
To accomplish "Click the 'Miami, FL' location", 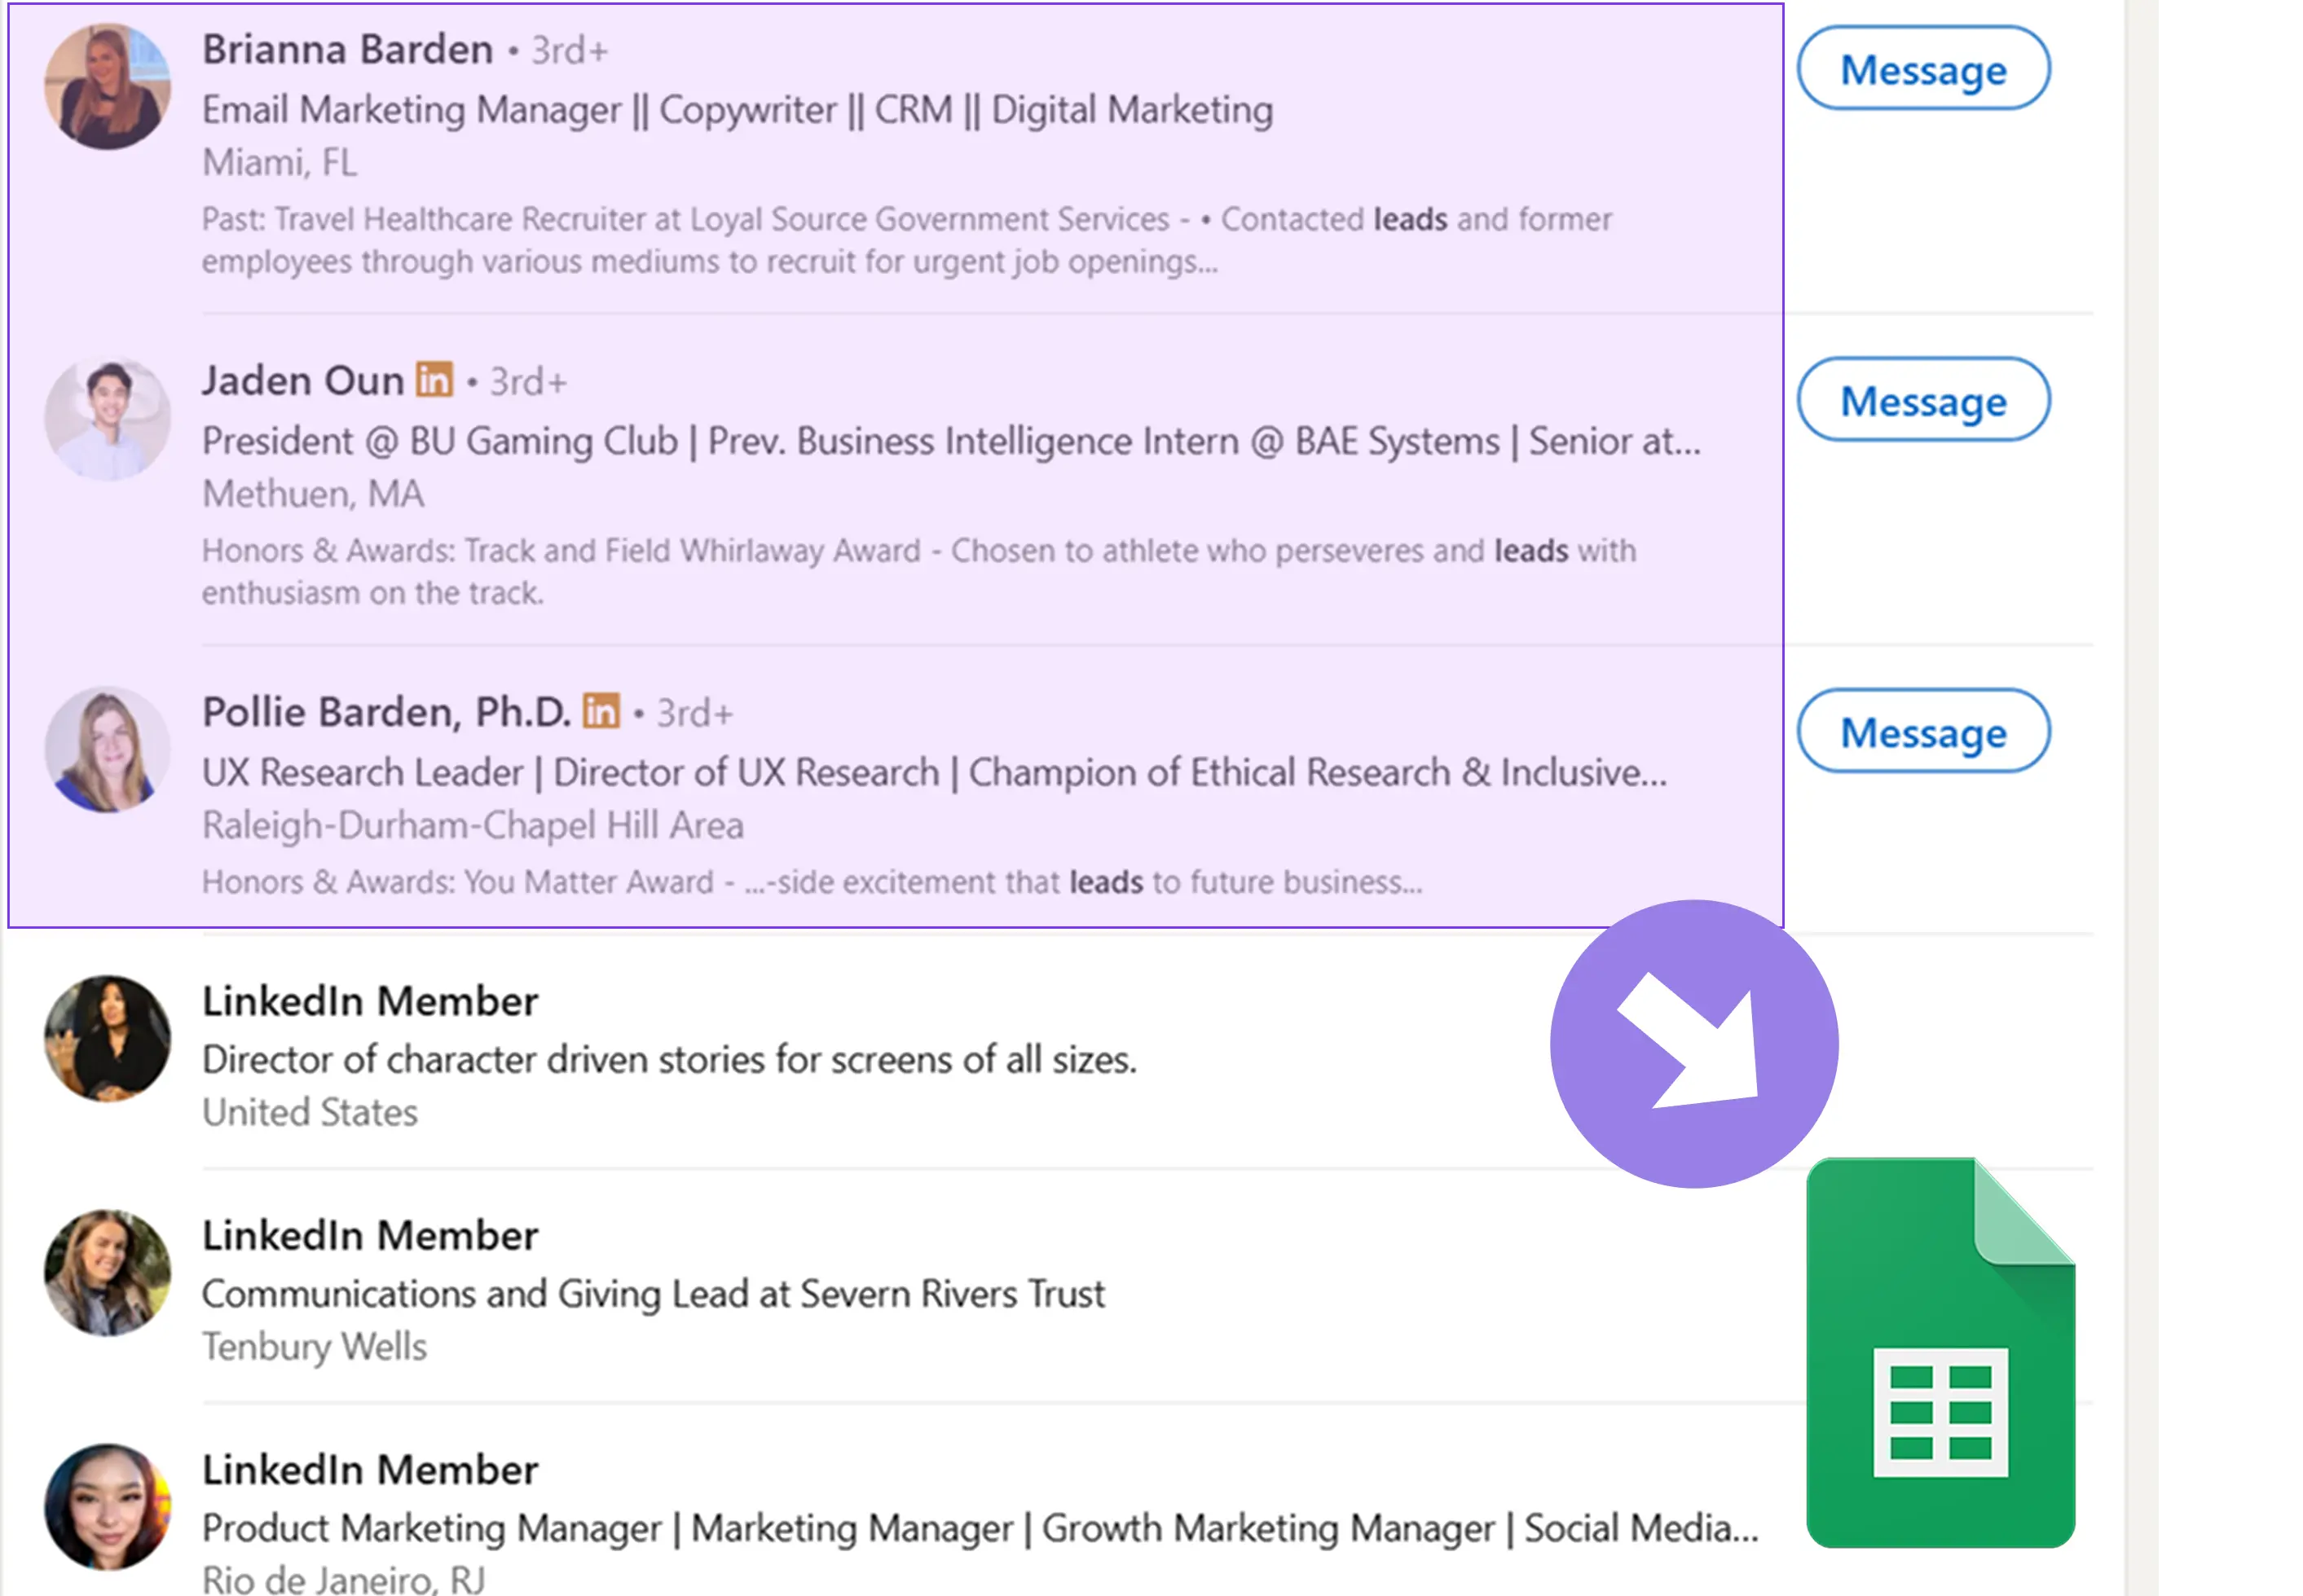I will click(279, 162).
